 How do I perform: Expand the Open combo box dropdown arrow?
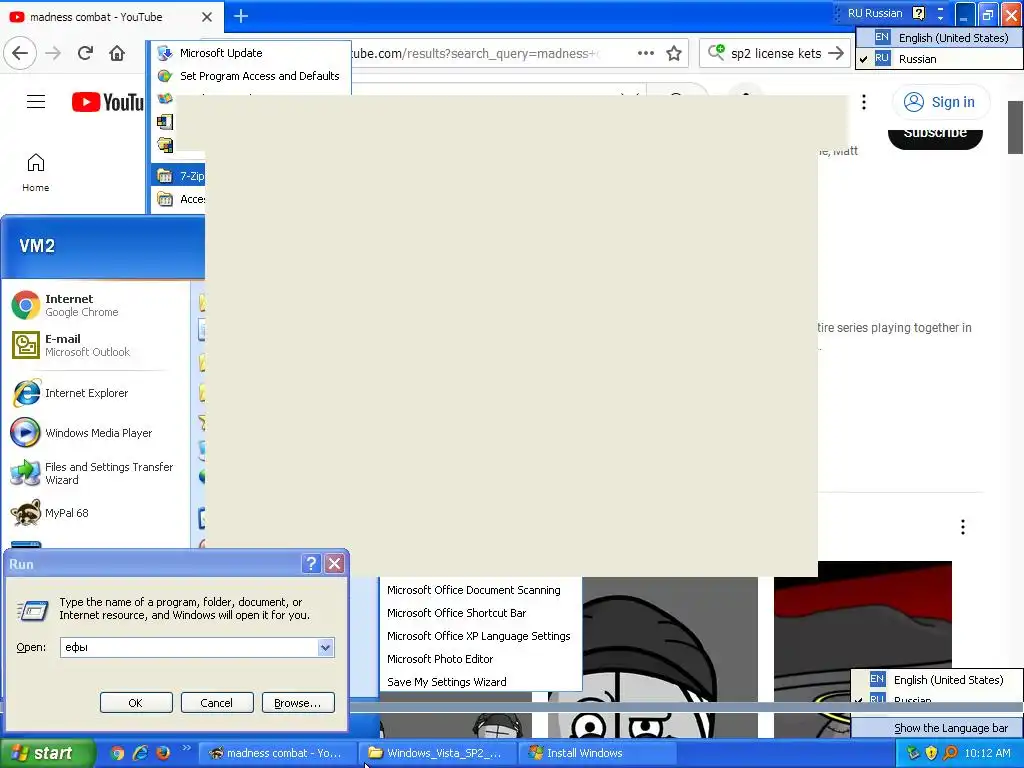click(325, 647)
